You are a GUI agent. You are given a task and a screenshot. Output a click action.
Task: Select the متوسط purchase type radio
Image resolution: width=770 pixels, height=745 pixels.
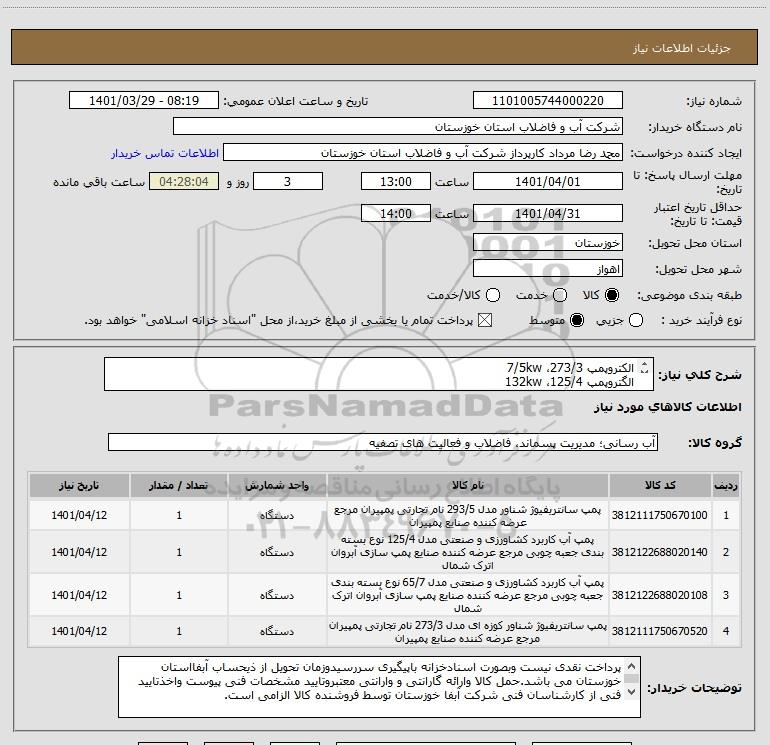point(577,320)
